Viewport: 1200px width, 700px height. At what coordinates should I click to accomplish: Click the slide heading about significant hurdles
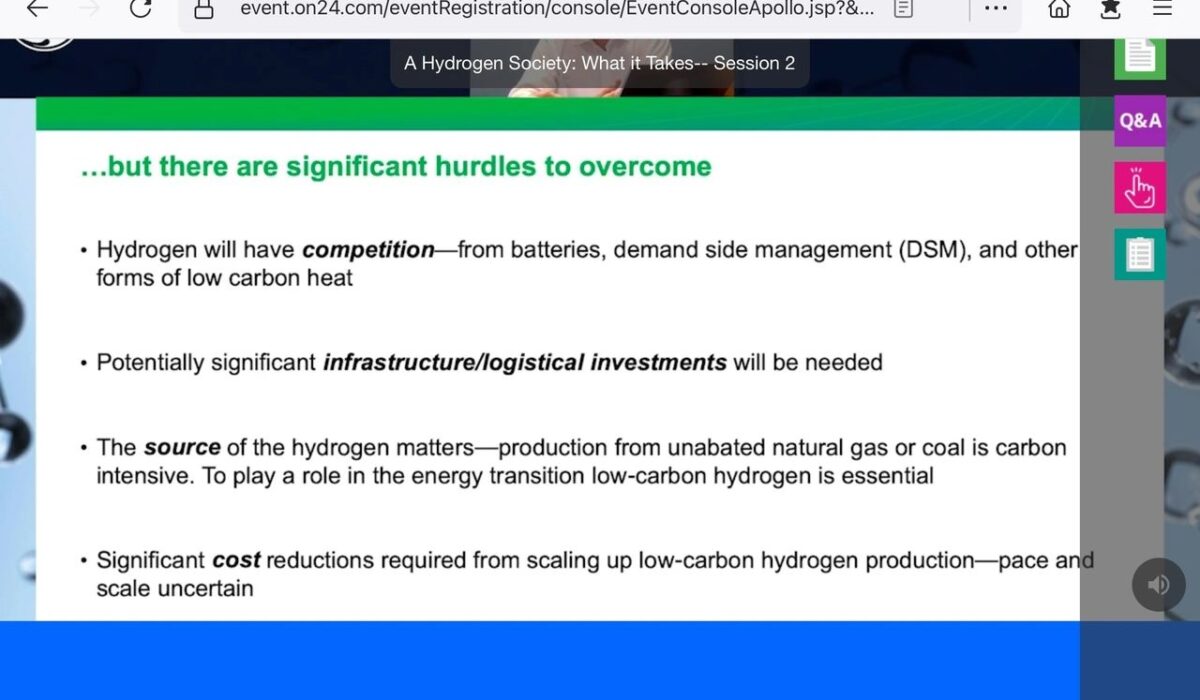pos(396,166)
